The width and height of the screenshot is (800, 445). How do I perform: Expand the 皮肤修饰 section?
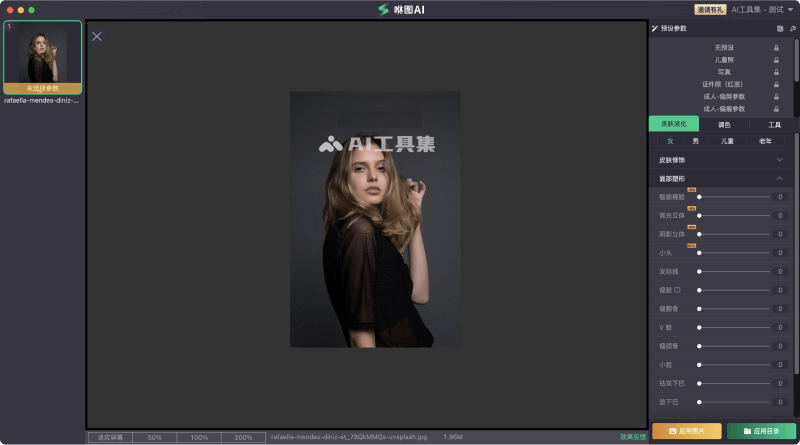[x=779, y=160]
